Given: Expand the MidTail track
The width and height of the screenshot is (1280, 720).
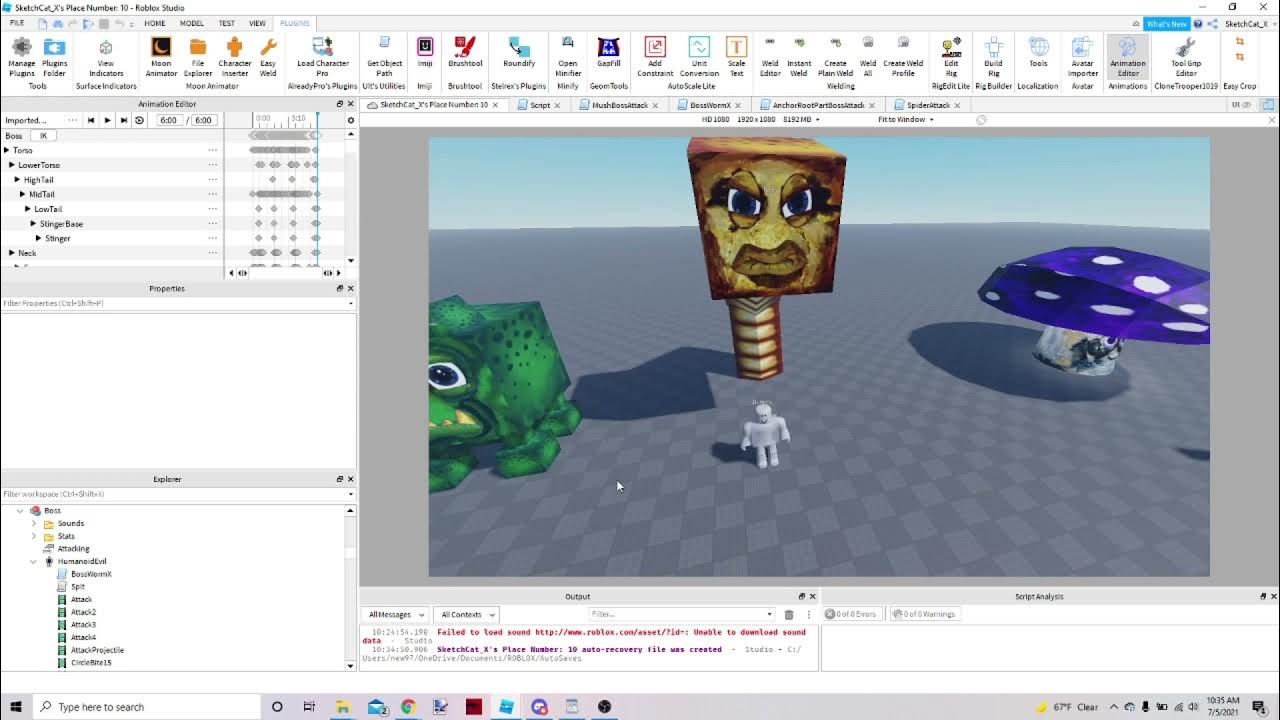Looking at the screenshot, I should 22,194.
